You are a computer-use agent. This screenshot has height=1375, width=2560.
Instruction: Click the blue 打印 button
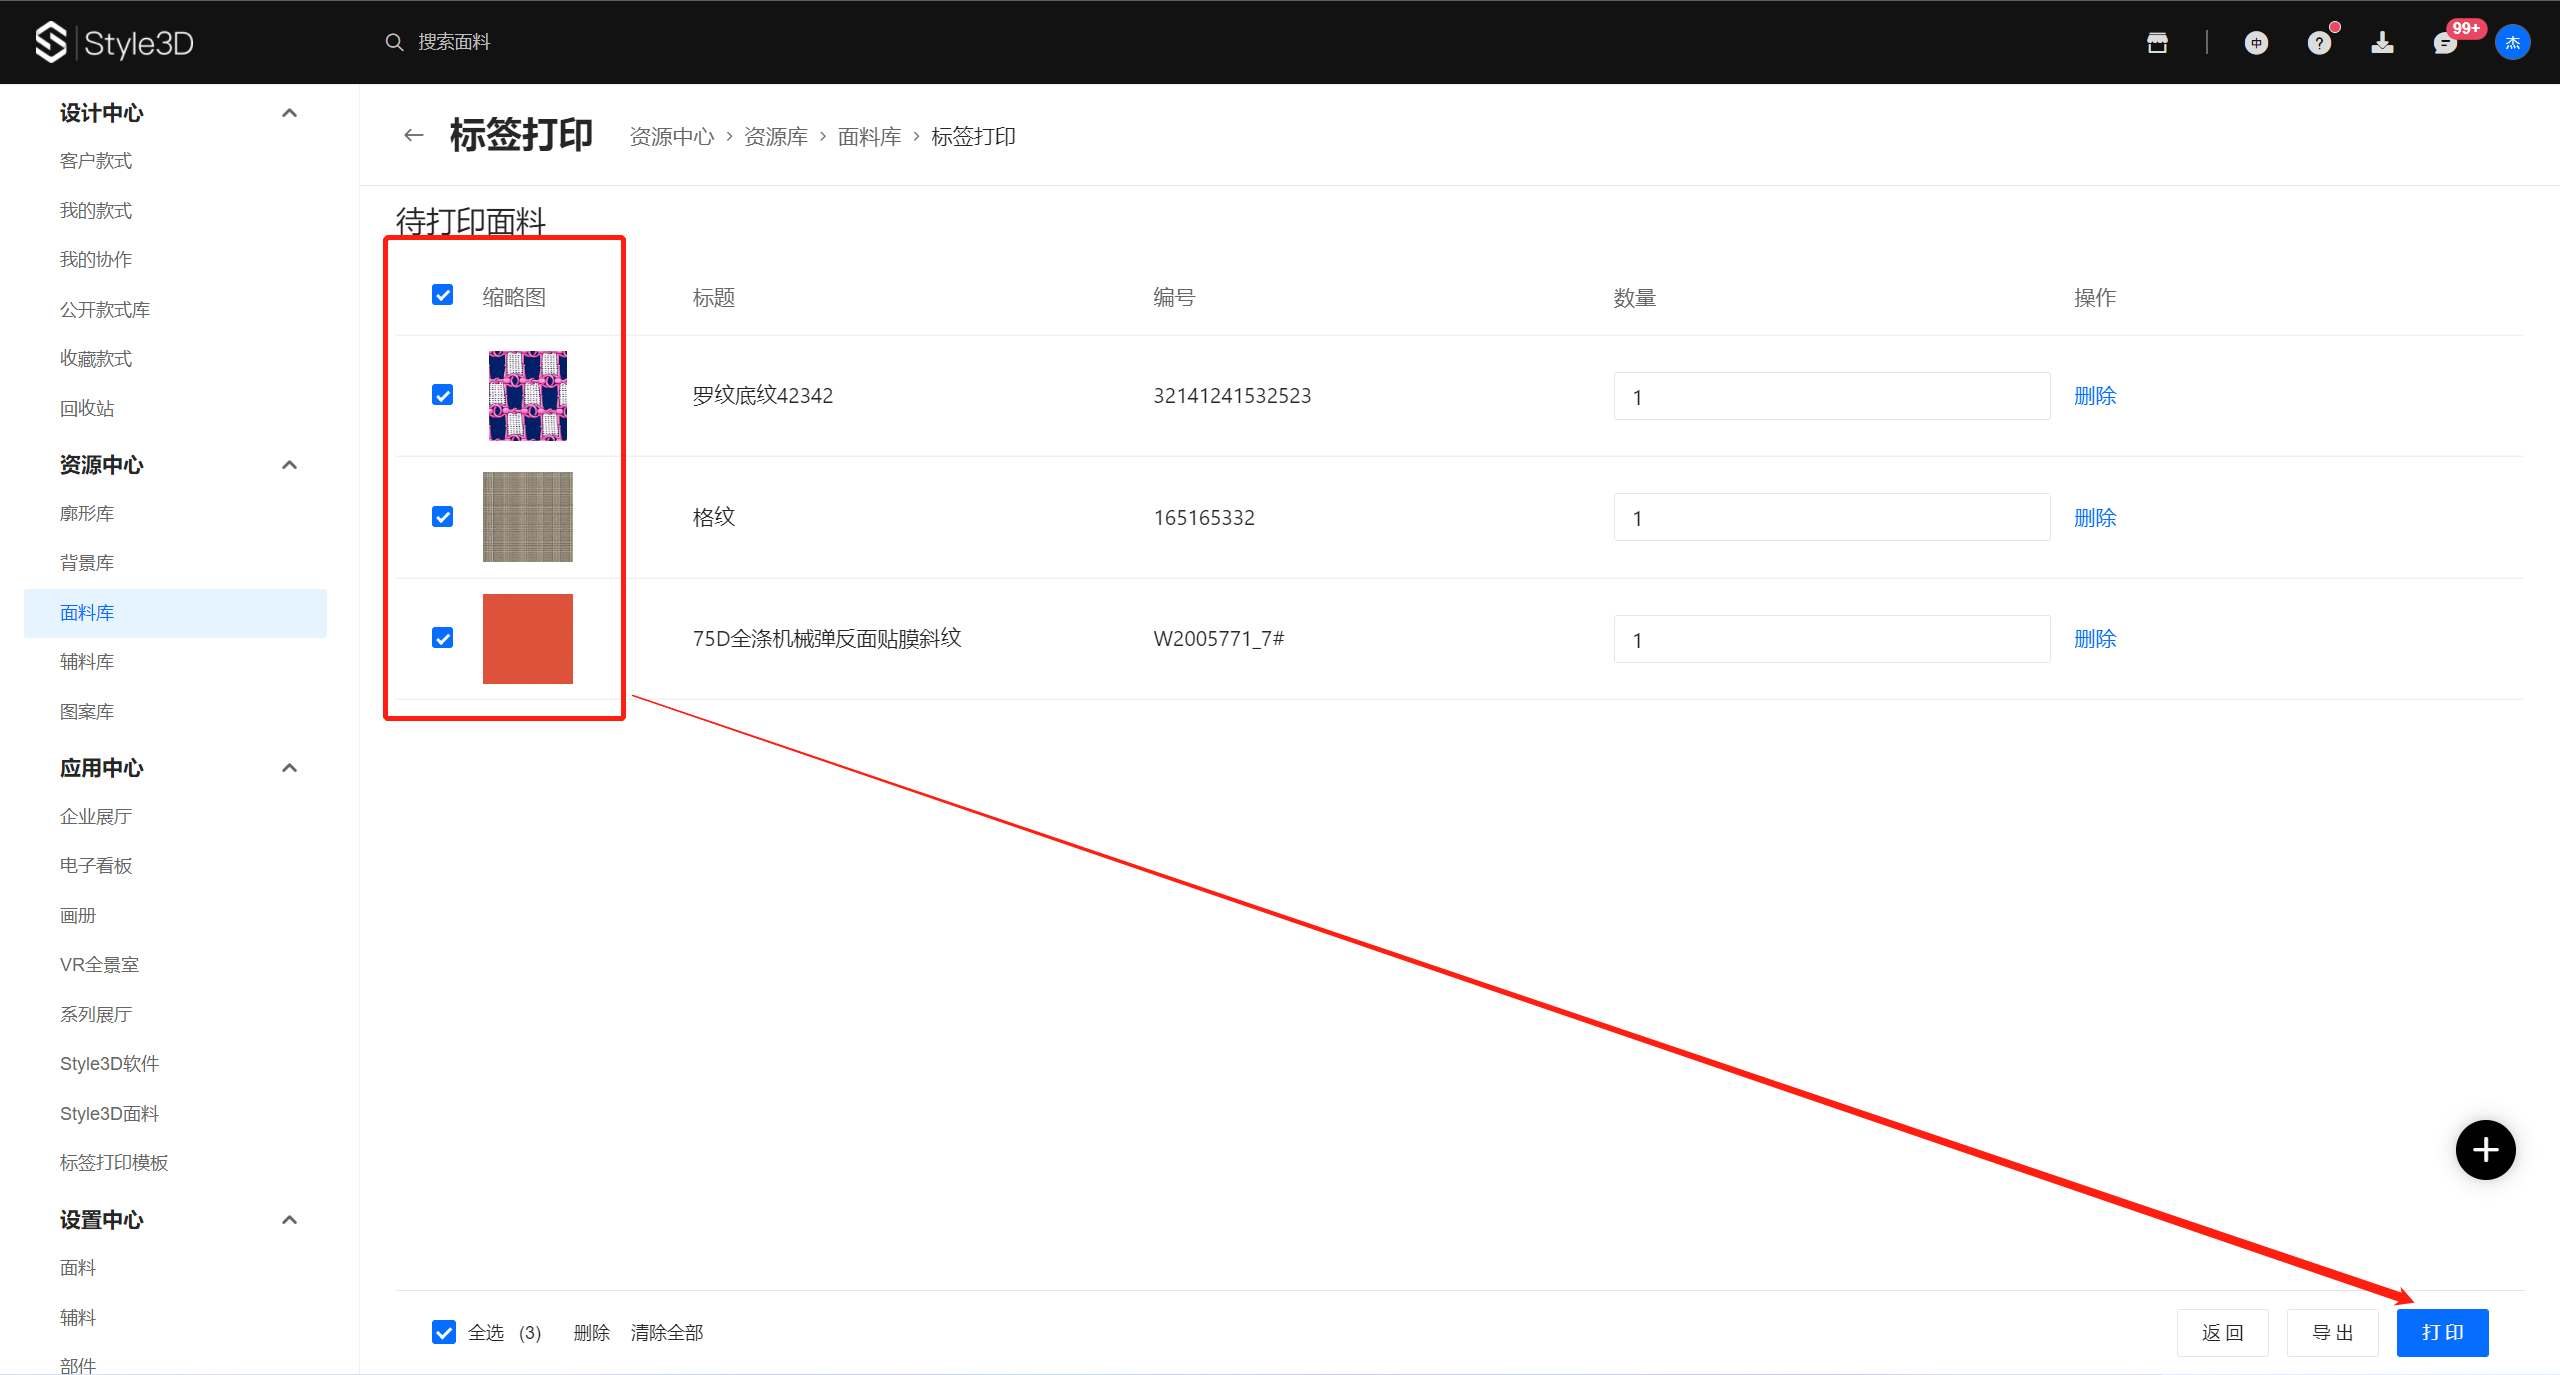[2442, 1332]
